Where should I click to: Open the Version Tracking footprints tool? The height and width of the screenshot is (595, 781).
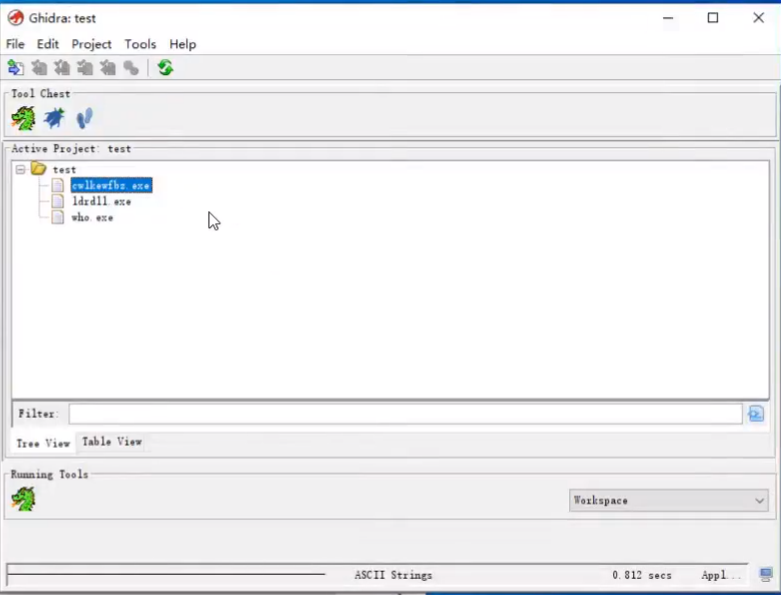pyautogui.click(x=84, y=119)
